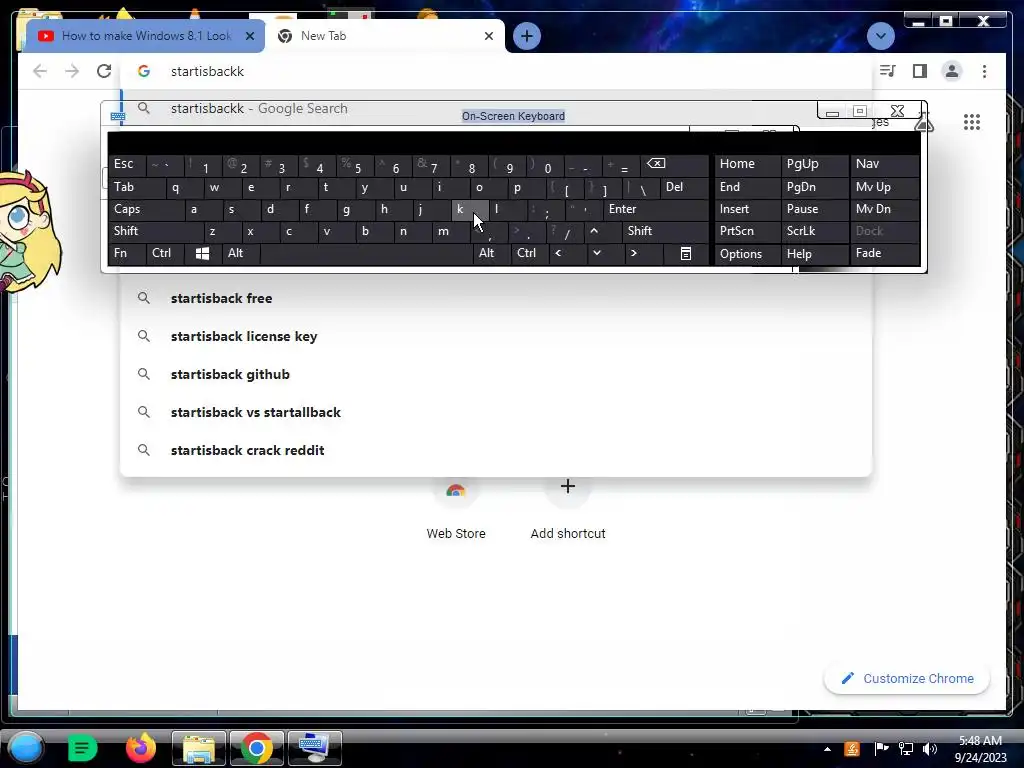Screen dimensions: 1024x768
Task: Select suggestion startisback license key
Action: pyautogui.click(x=496, y=336)
